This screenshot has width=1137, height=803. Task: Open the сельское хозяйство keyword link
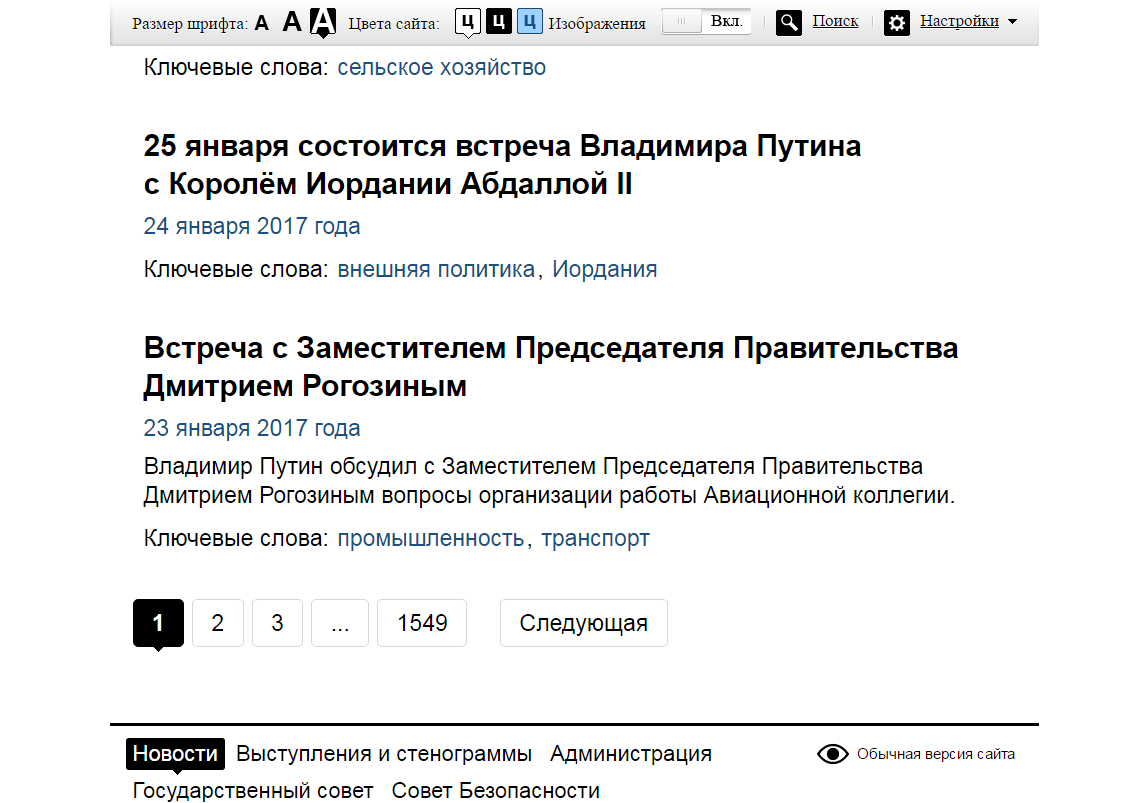point(441,68)
